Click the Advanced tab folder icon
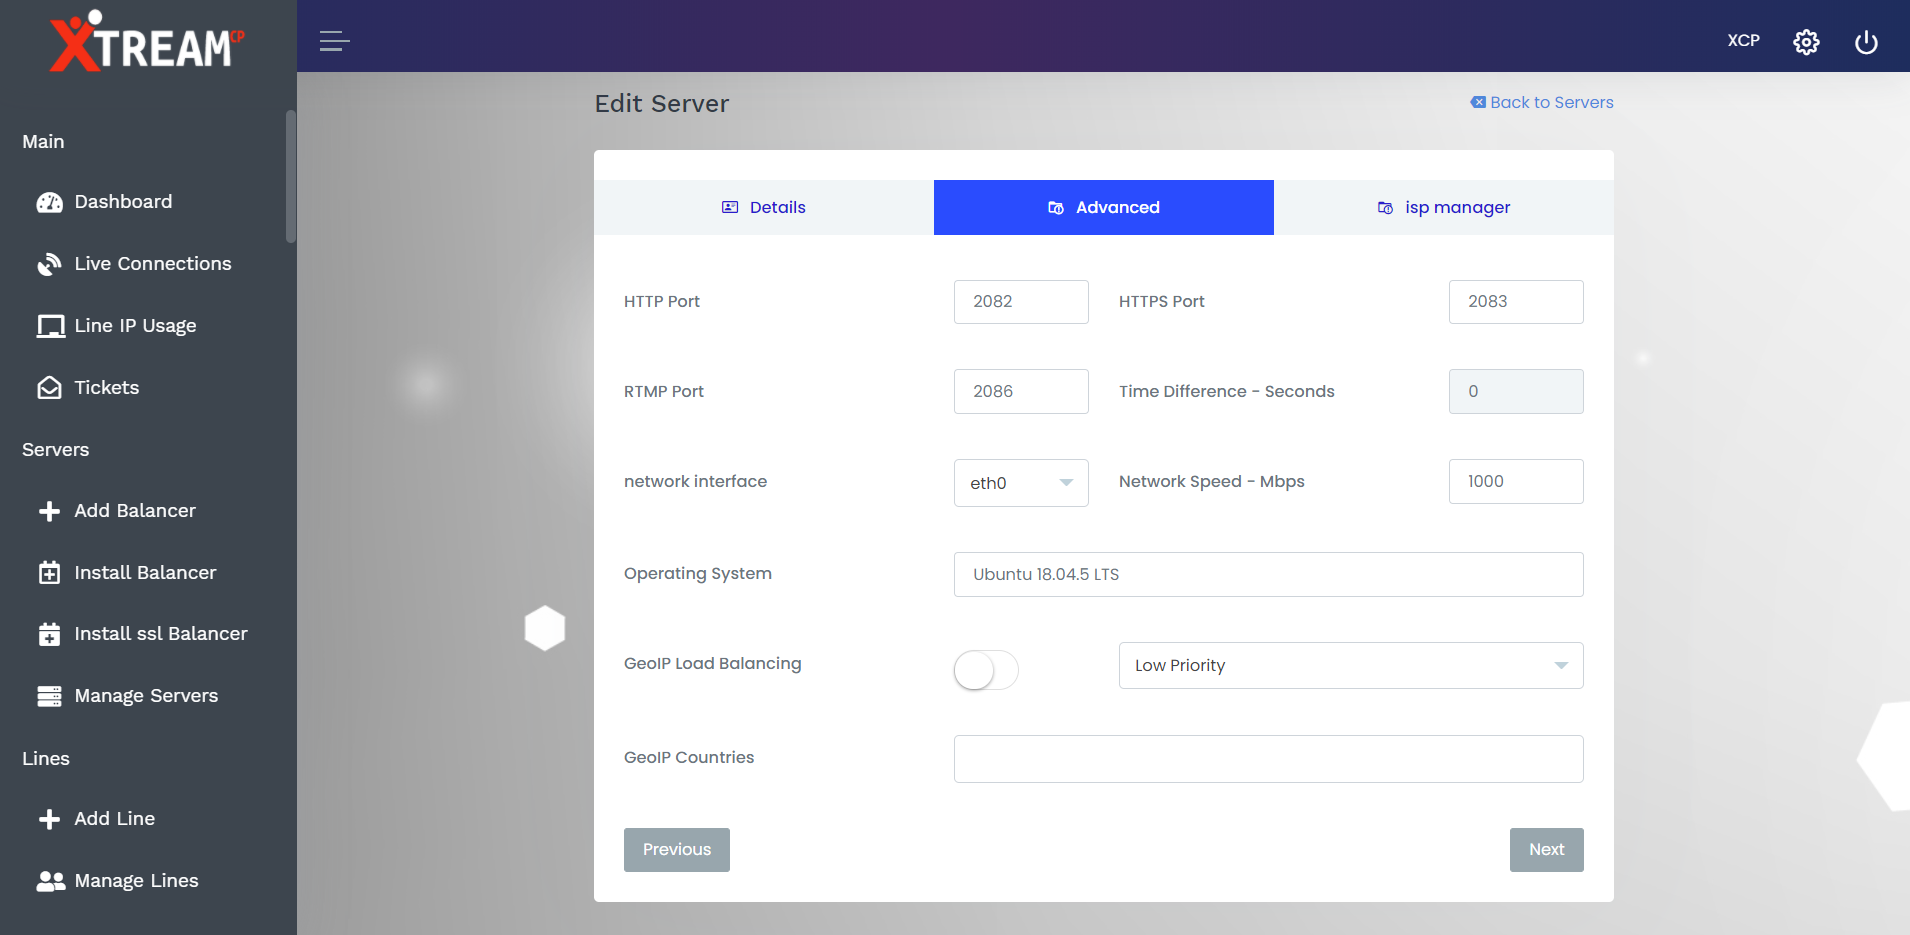Image resolution: width=1910 pixels, height=935 pixels. 1056,208
